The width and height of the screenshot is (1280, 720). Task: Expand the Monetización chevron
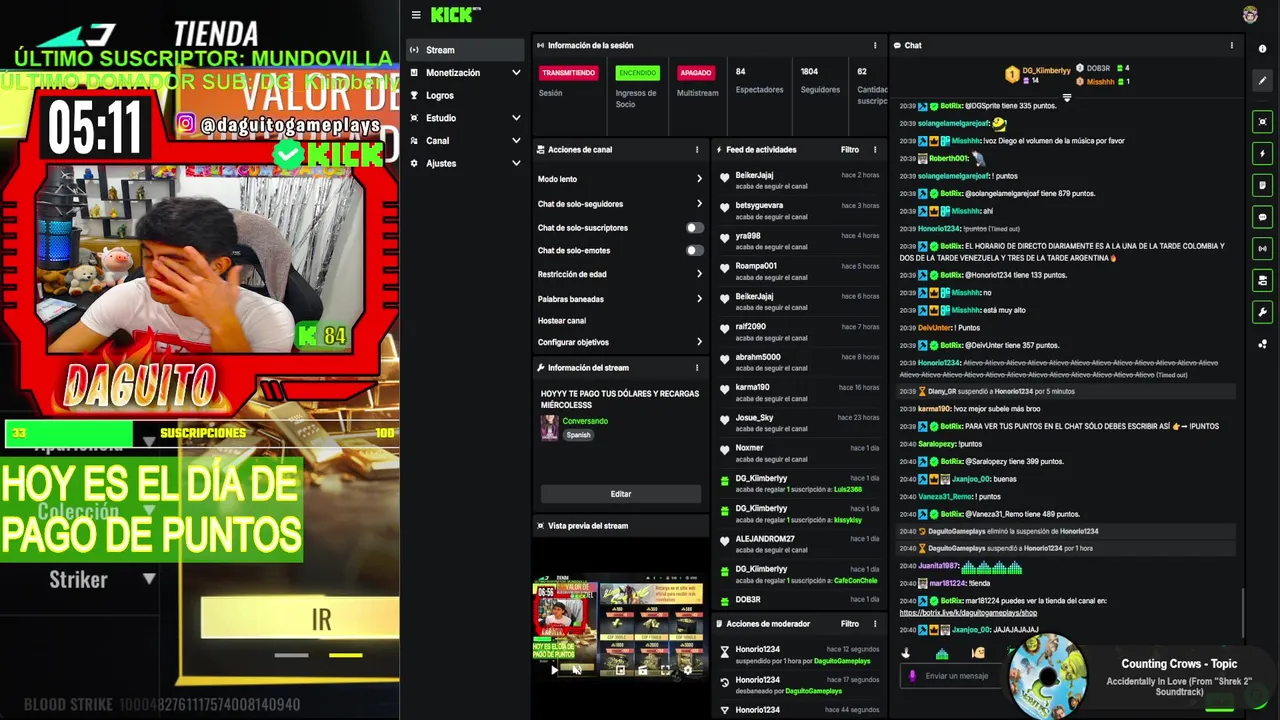(516, 73)
